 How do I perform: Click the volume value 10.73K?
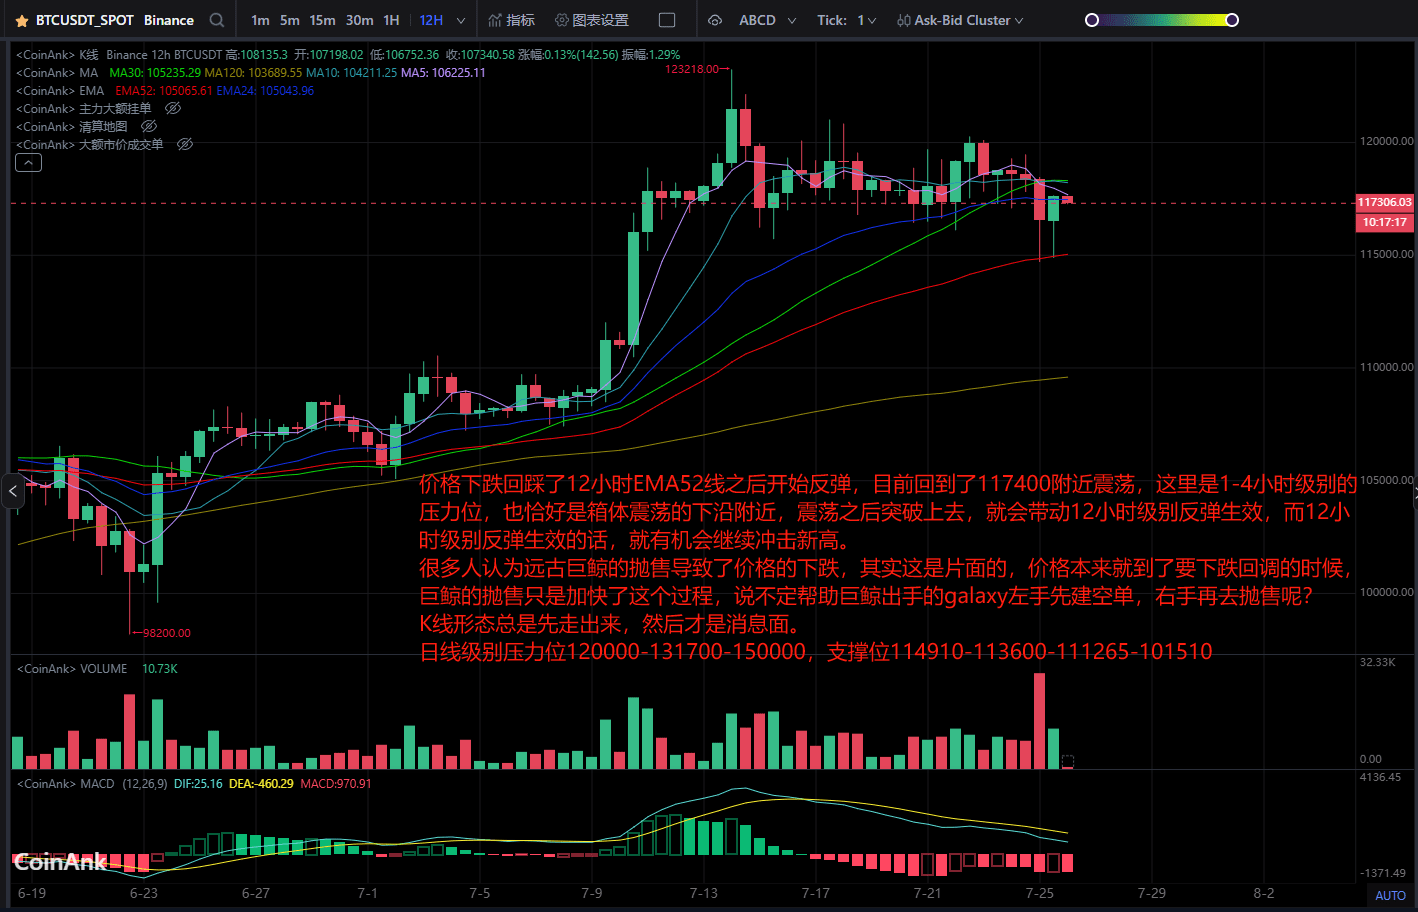(160, 669)
